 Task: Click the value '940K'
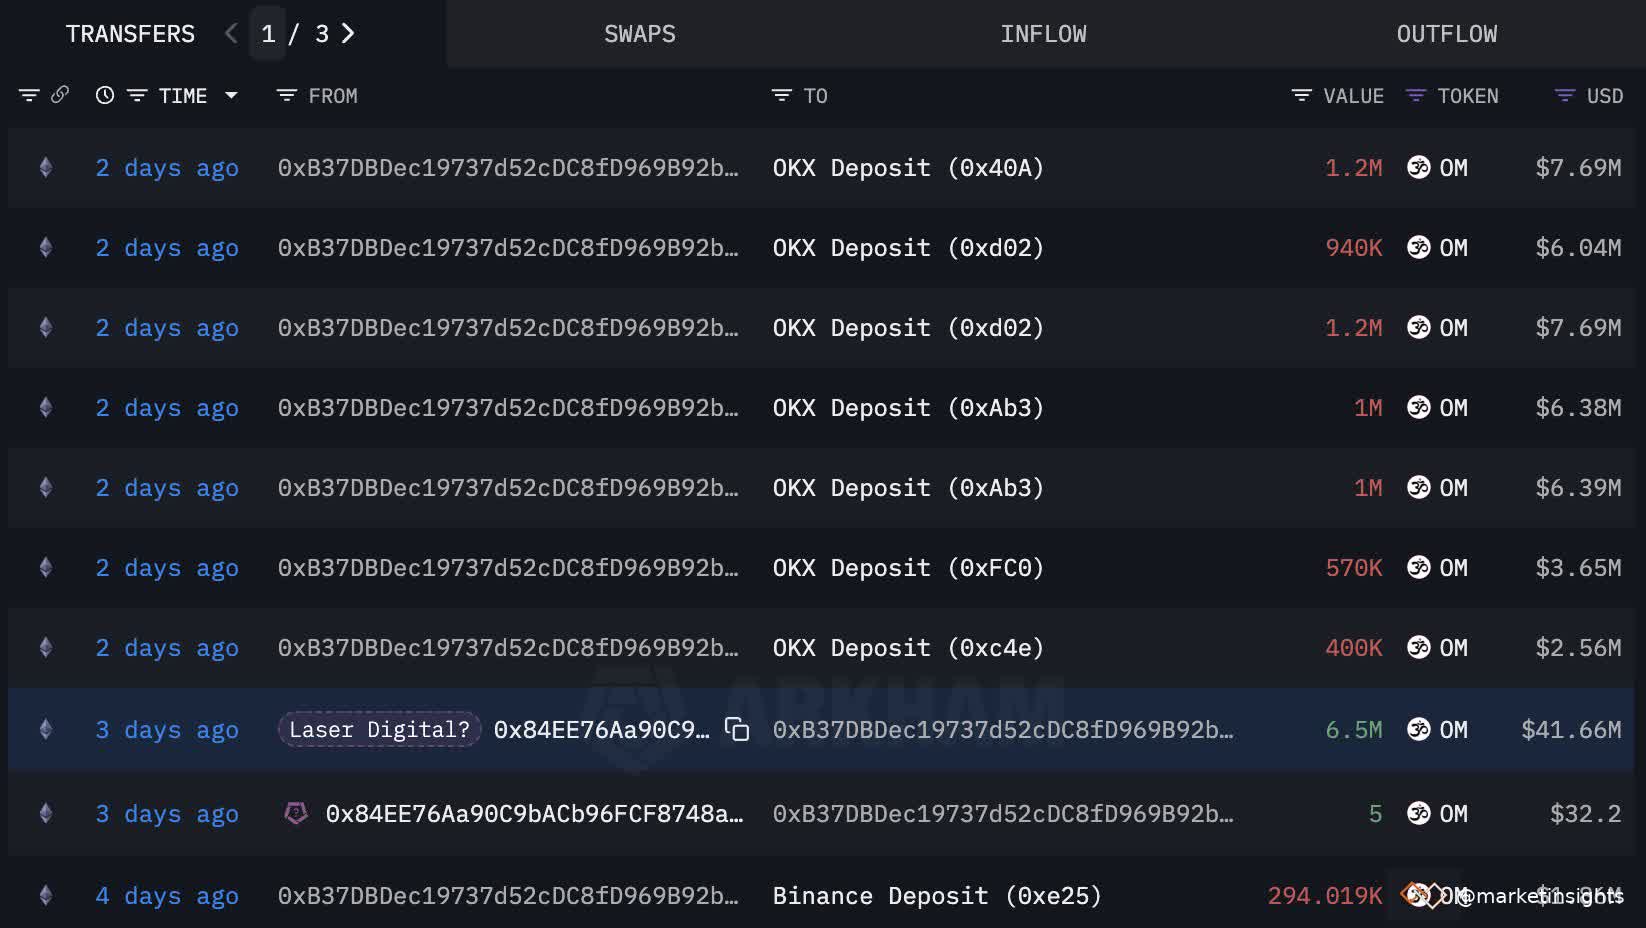[1354, 248]
